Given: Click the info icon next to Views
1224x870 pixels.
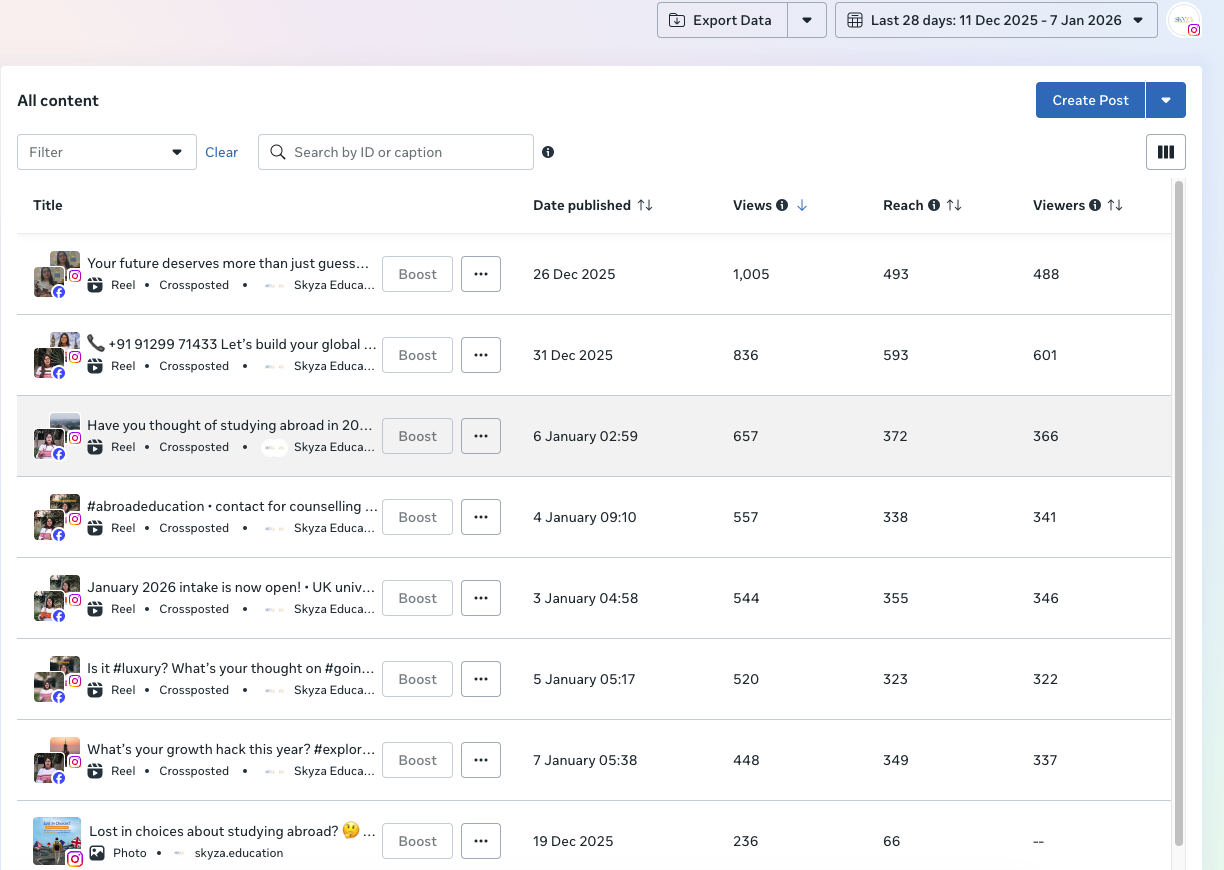Looking at the screenshot, I should 782,205.
